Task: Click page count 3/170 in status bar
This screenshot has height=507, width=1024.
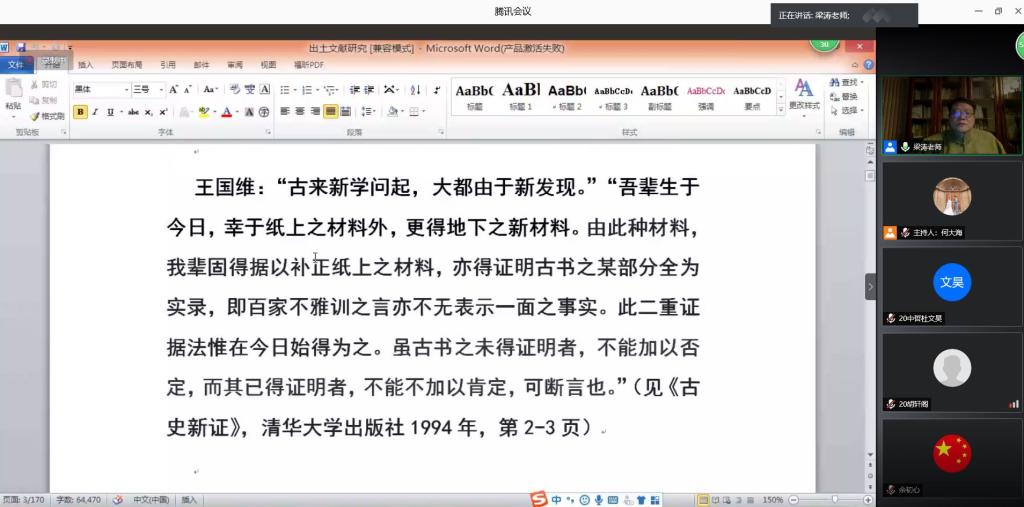Action: tap(24, 500)
